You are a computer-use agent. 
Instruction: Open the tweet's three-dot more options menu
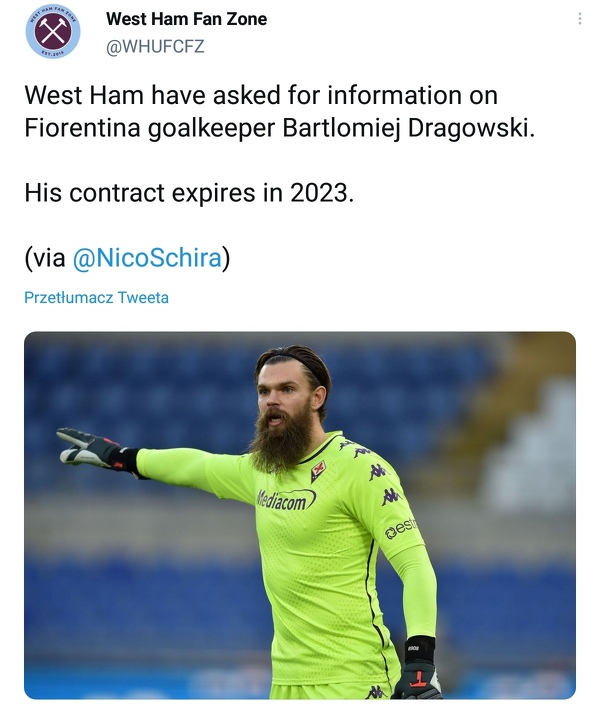[579, 19]
